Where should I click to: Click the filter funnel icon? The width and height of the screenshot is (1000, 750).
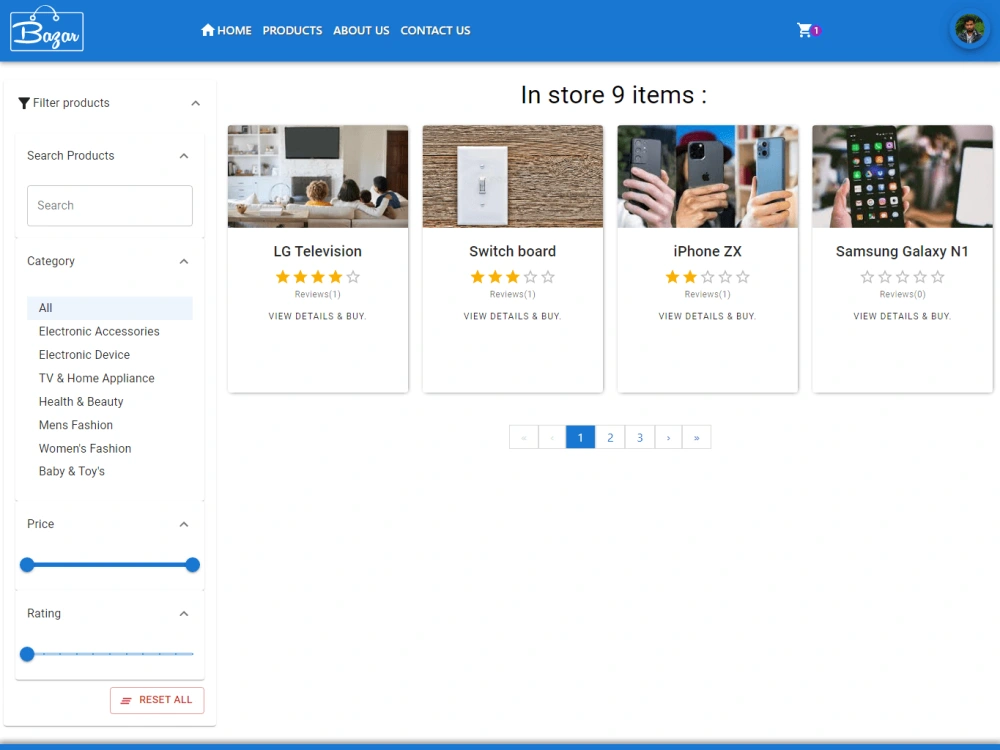tap(24, 103)
